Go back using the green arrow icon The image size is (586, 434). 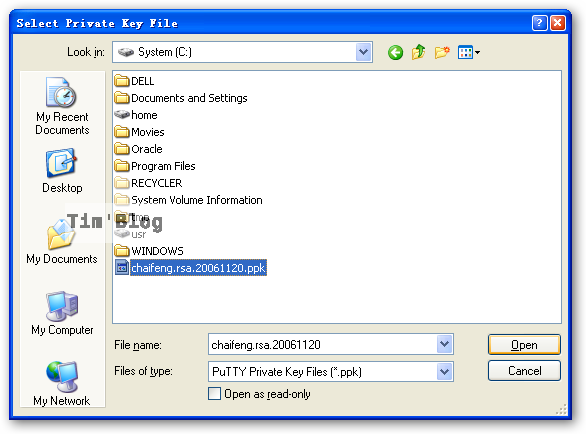pos(395,52)
